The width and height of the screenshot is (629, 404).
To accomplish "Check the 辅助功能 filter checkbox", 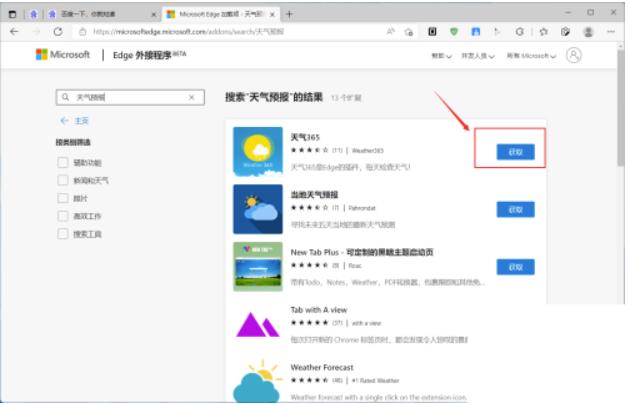I will click(63, 162).
